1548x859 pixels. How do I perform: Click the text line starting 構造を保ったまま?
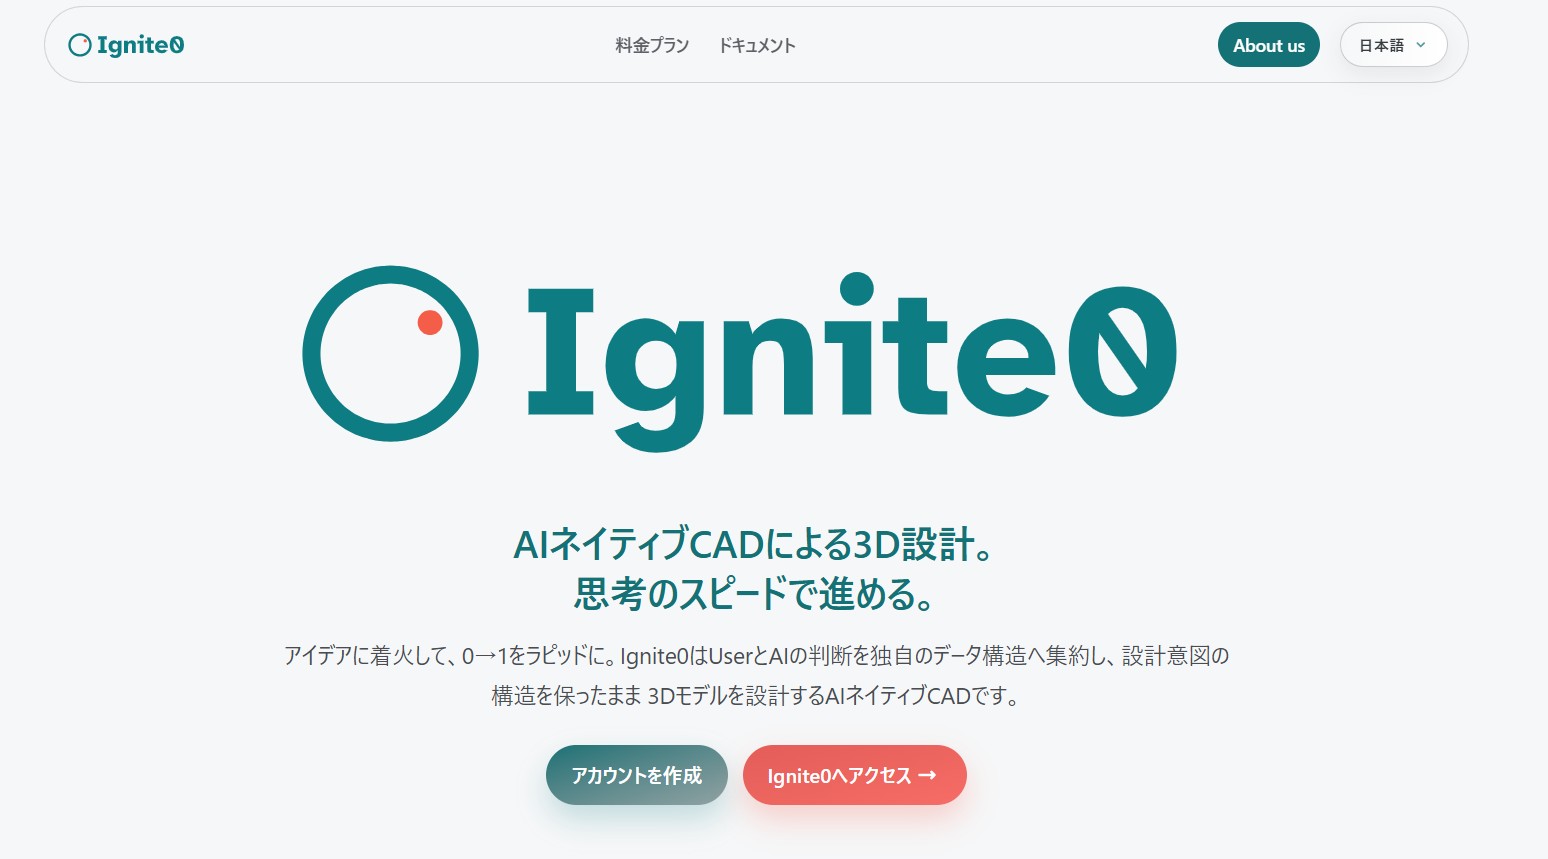coord(756,696)
